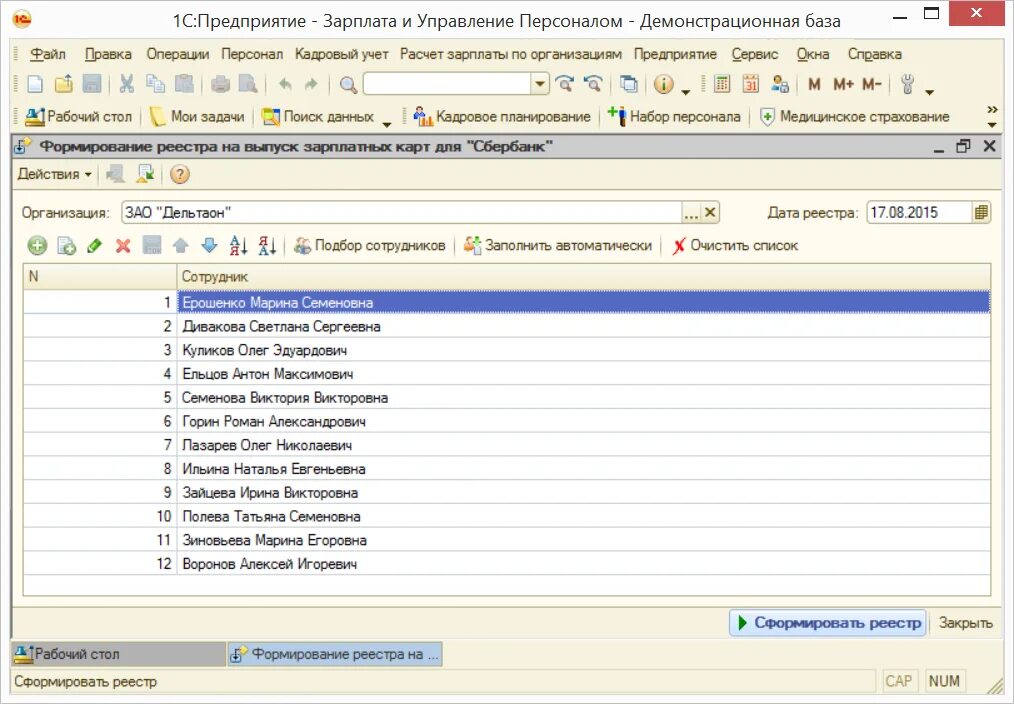1014x704 pixels.
Task: Click the Open file toolbar icon
Action: (x=63, y=84)
